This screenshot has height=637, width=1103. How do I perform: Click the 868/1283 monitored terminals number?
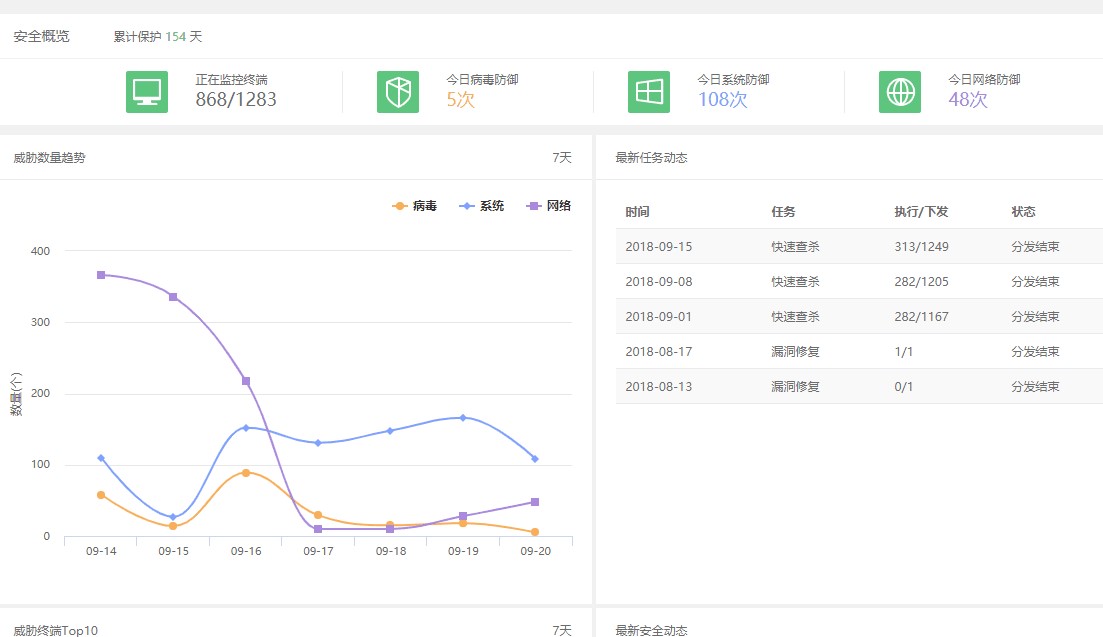point(236,100)
